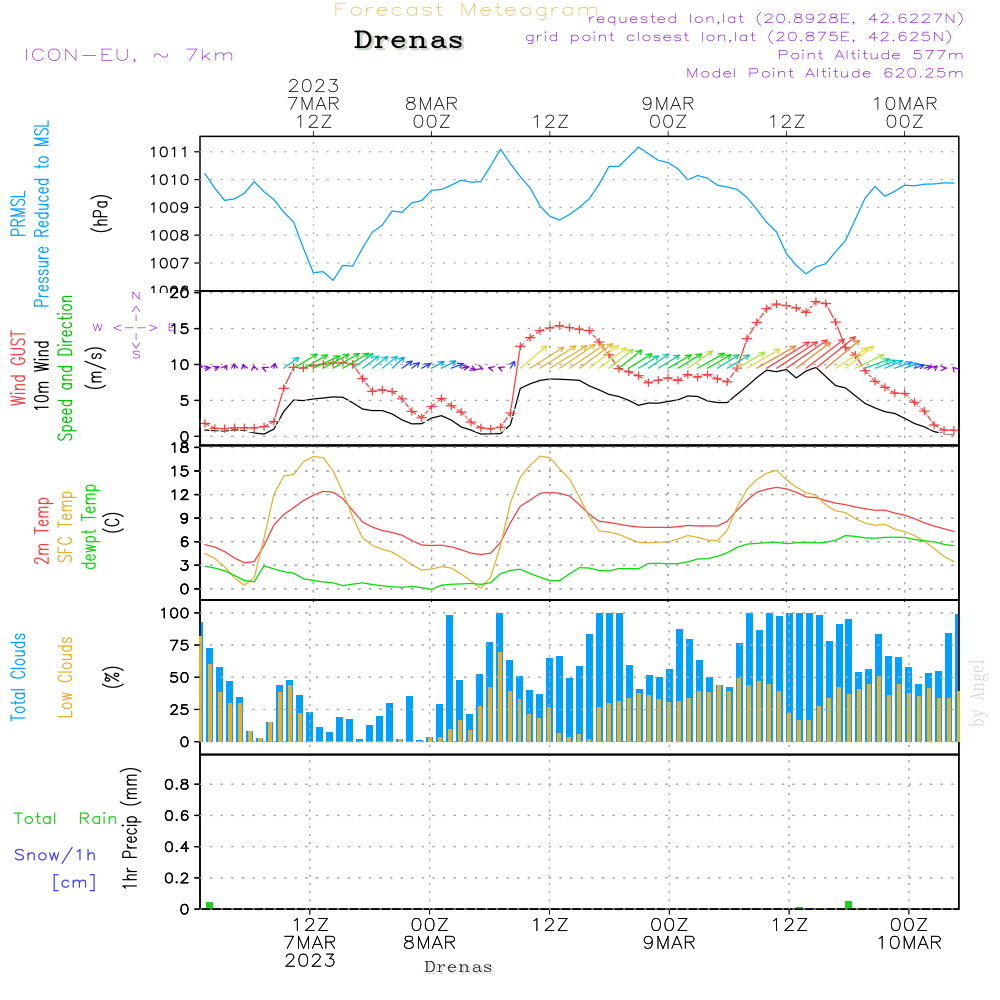Click the dewpt Temp legend label
This screenshot has width=1000, height=1000.
click(x=90, y=526)
